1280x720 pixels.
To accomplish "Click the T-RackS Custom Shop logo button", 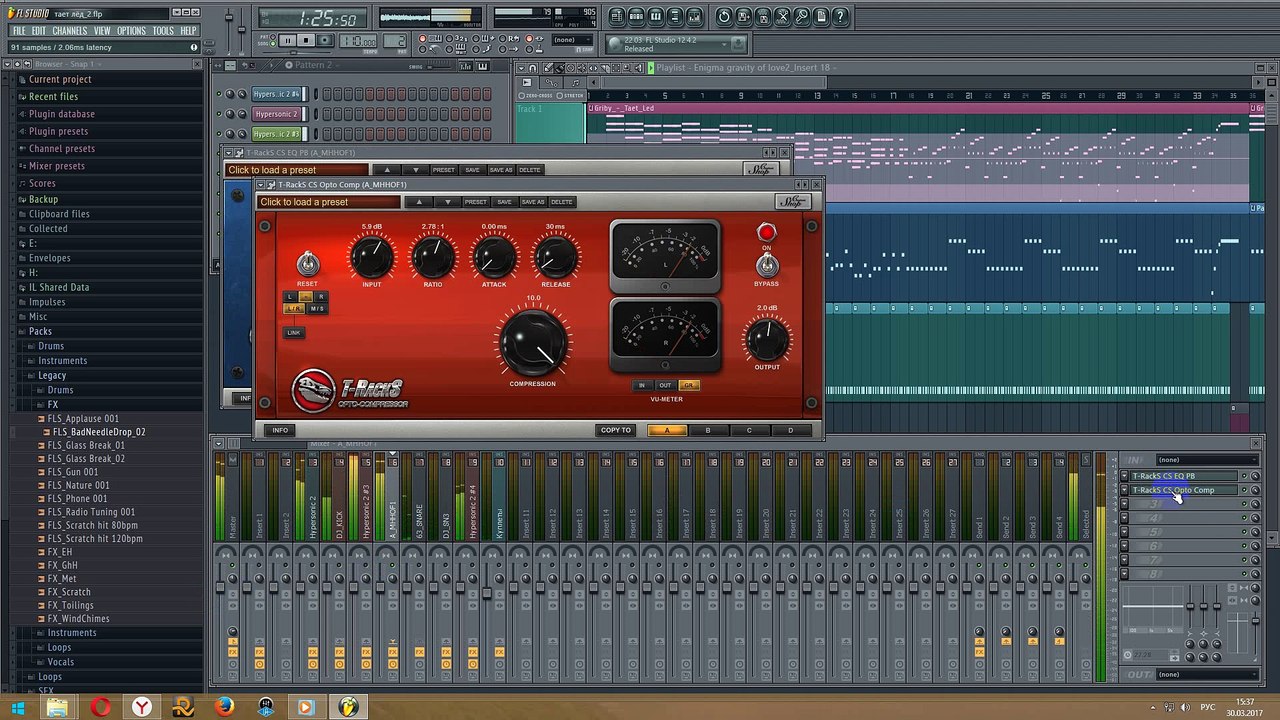I will pos(793,202).
